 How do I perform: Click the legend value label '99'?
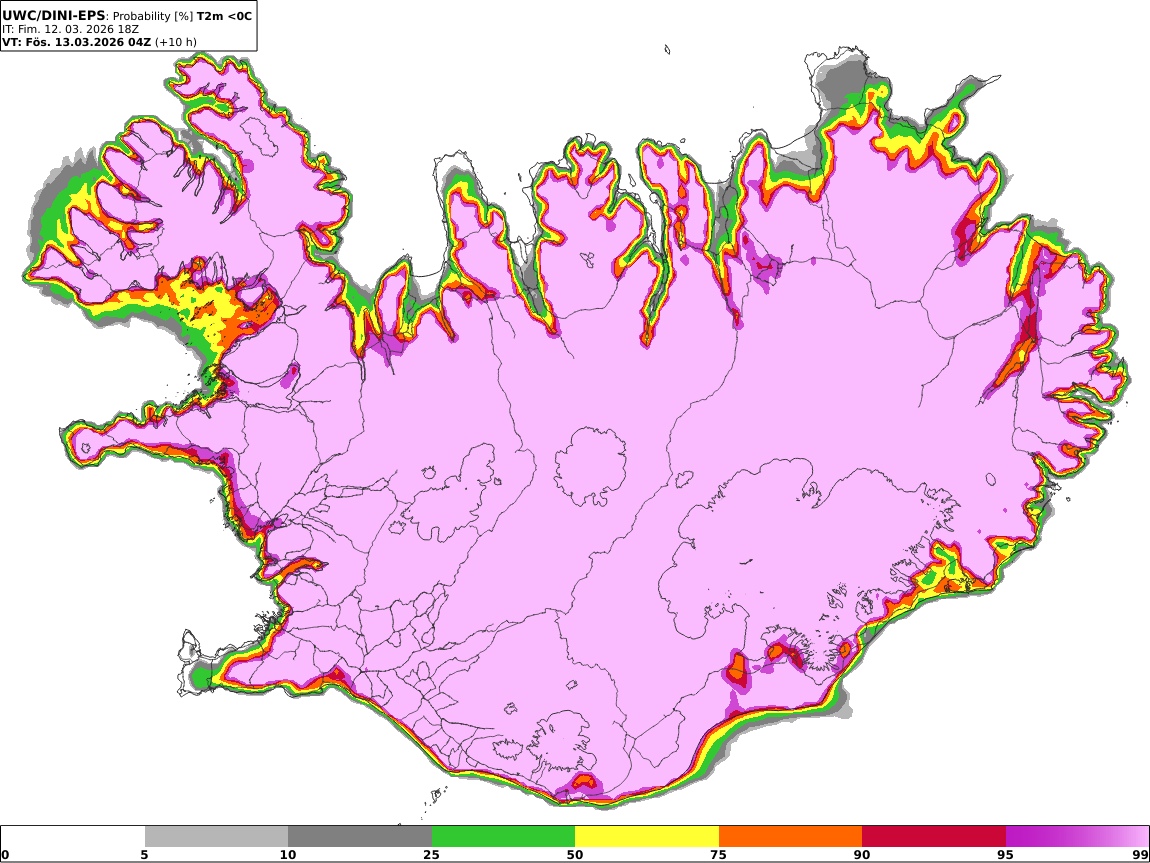[1140, 855]
